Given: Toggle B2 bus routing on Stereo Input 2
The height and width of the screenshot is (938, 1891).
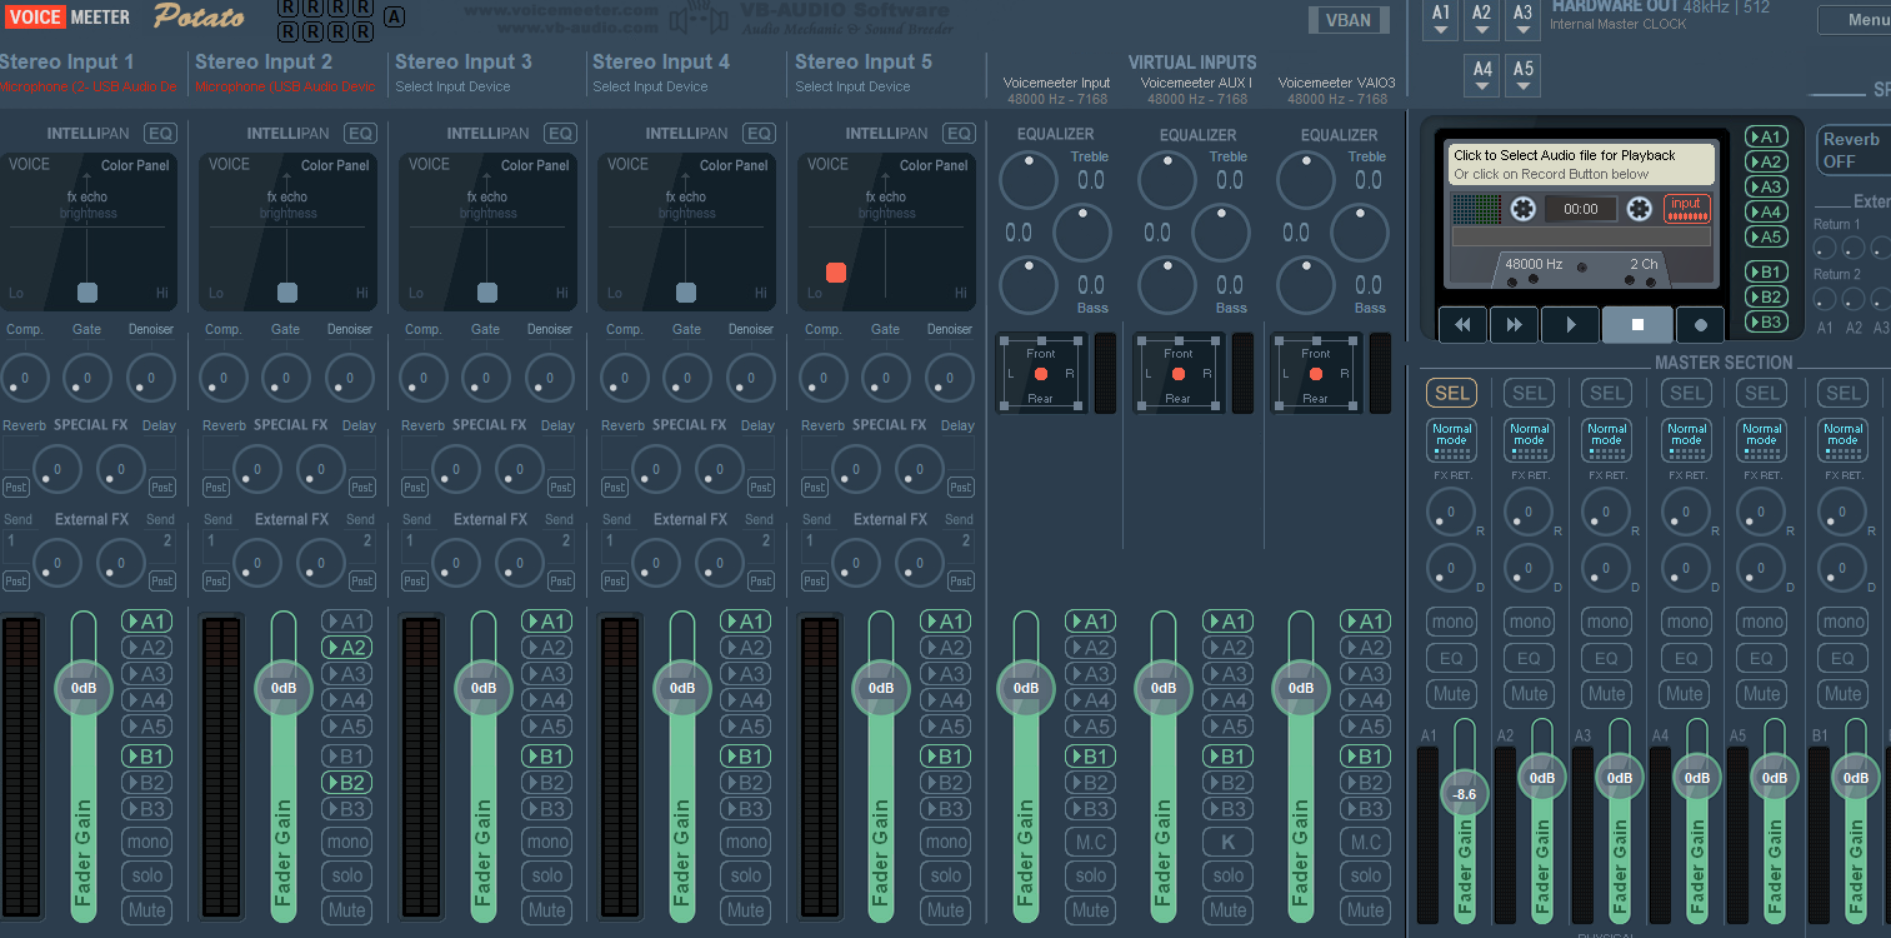Looking at the screenshot, I should coord(347,783).
